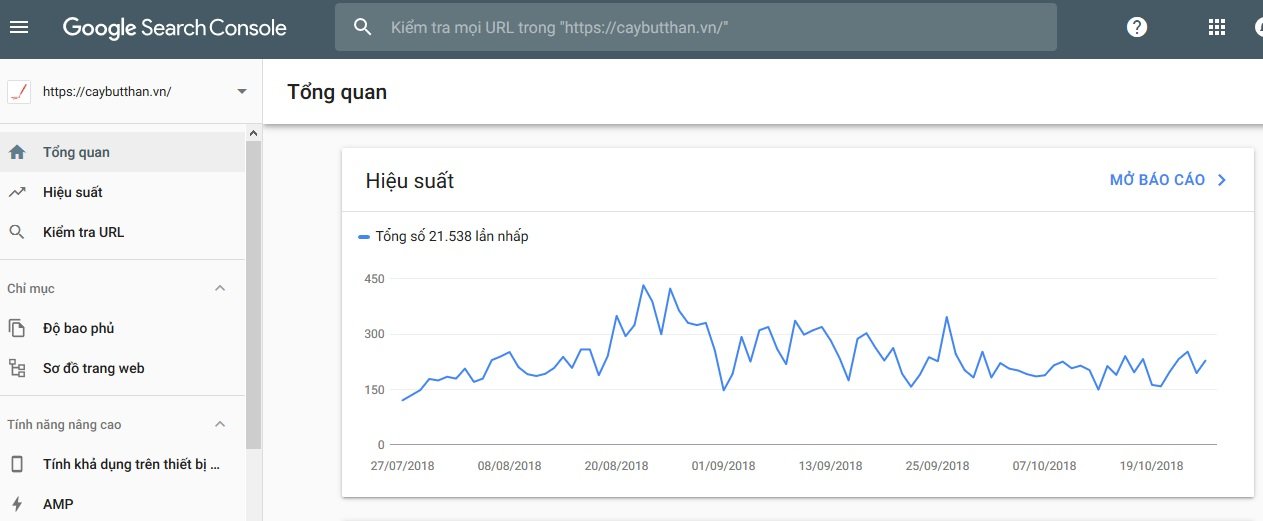Click the AMP lightning bolt icon
The image size is (1263, 521).
coord(17,504)
